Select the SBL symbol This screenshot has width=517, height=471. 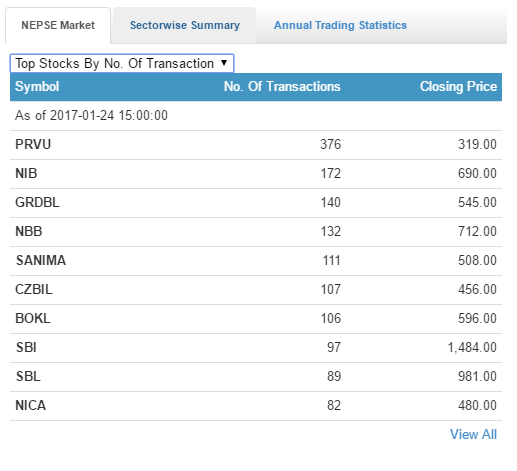pos(28,377)
